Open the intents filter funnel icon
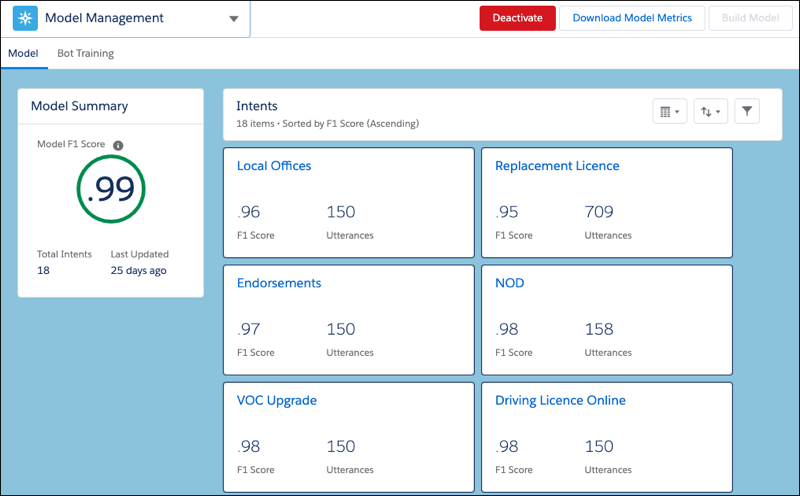The height and width of the screenshot is (496, 800). pyautogui.click(x=746, y=112)
